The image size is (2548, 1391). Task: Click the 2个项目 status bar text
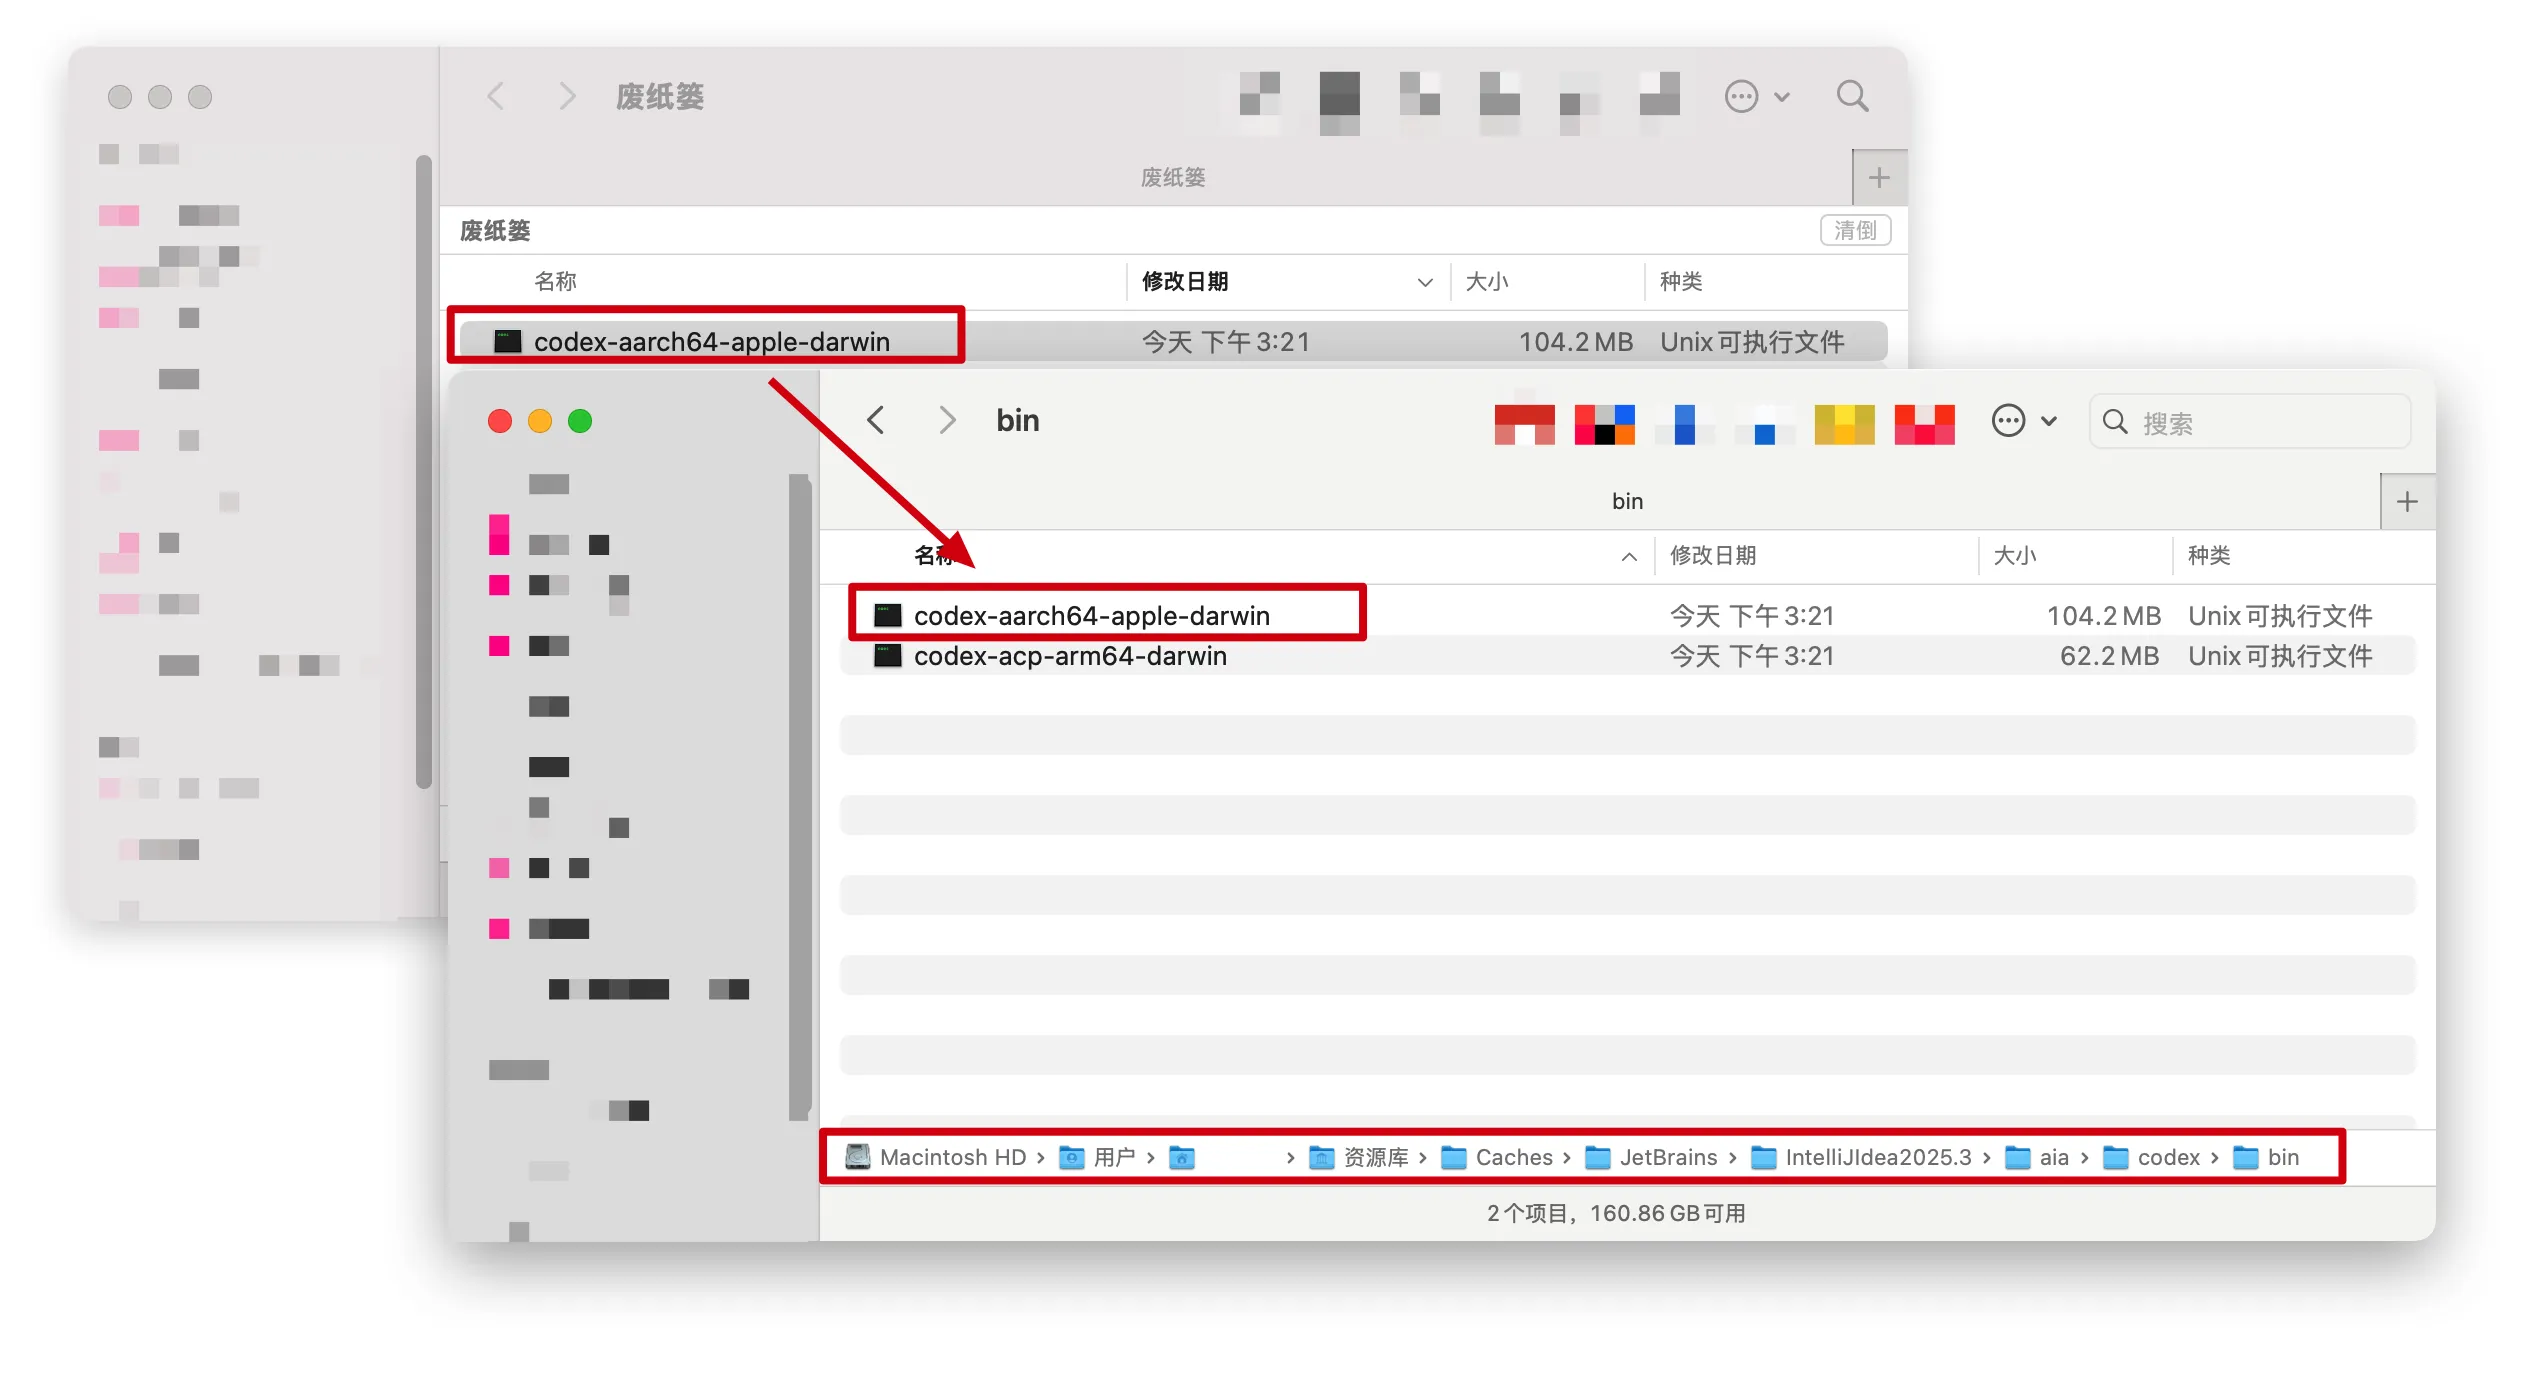[x=1616, y=1213]
